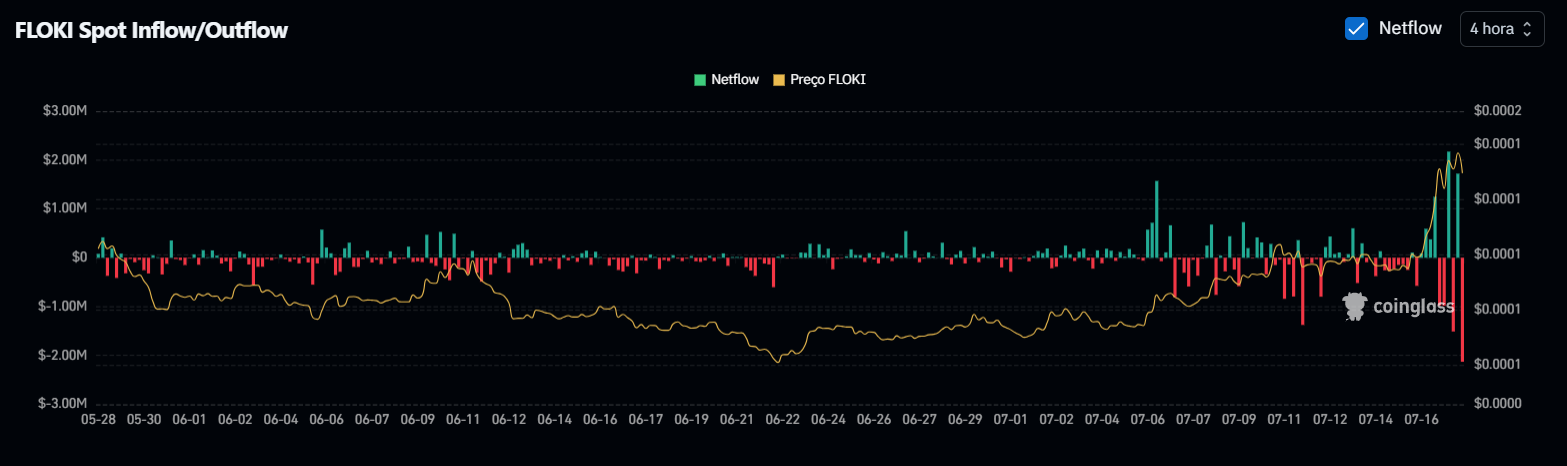Viewport: 1567px width, 466px height.
Task: Click the $-2.00M left axis label
Action: 63,355
